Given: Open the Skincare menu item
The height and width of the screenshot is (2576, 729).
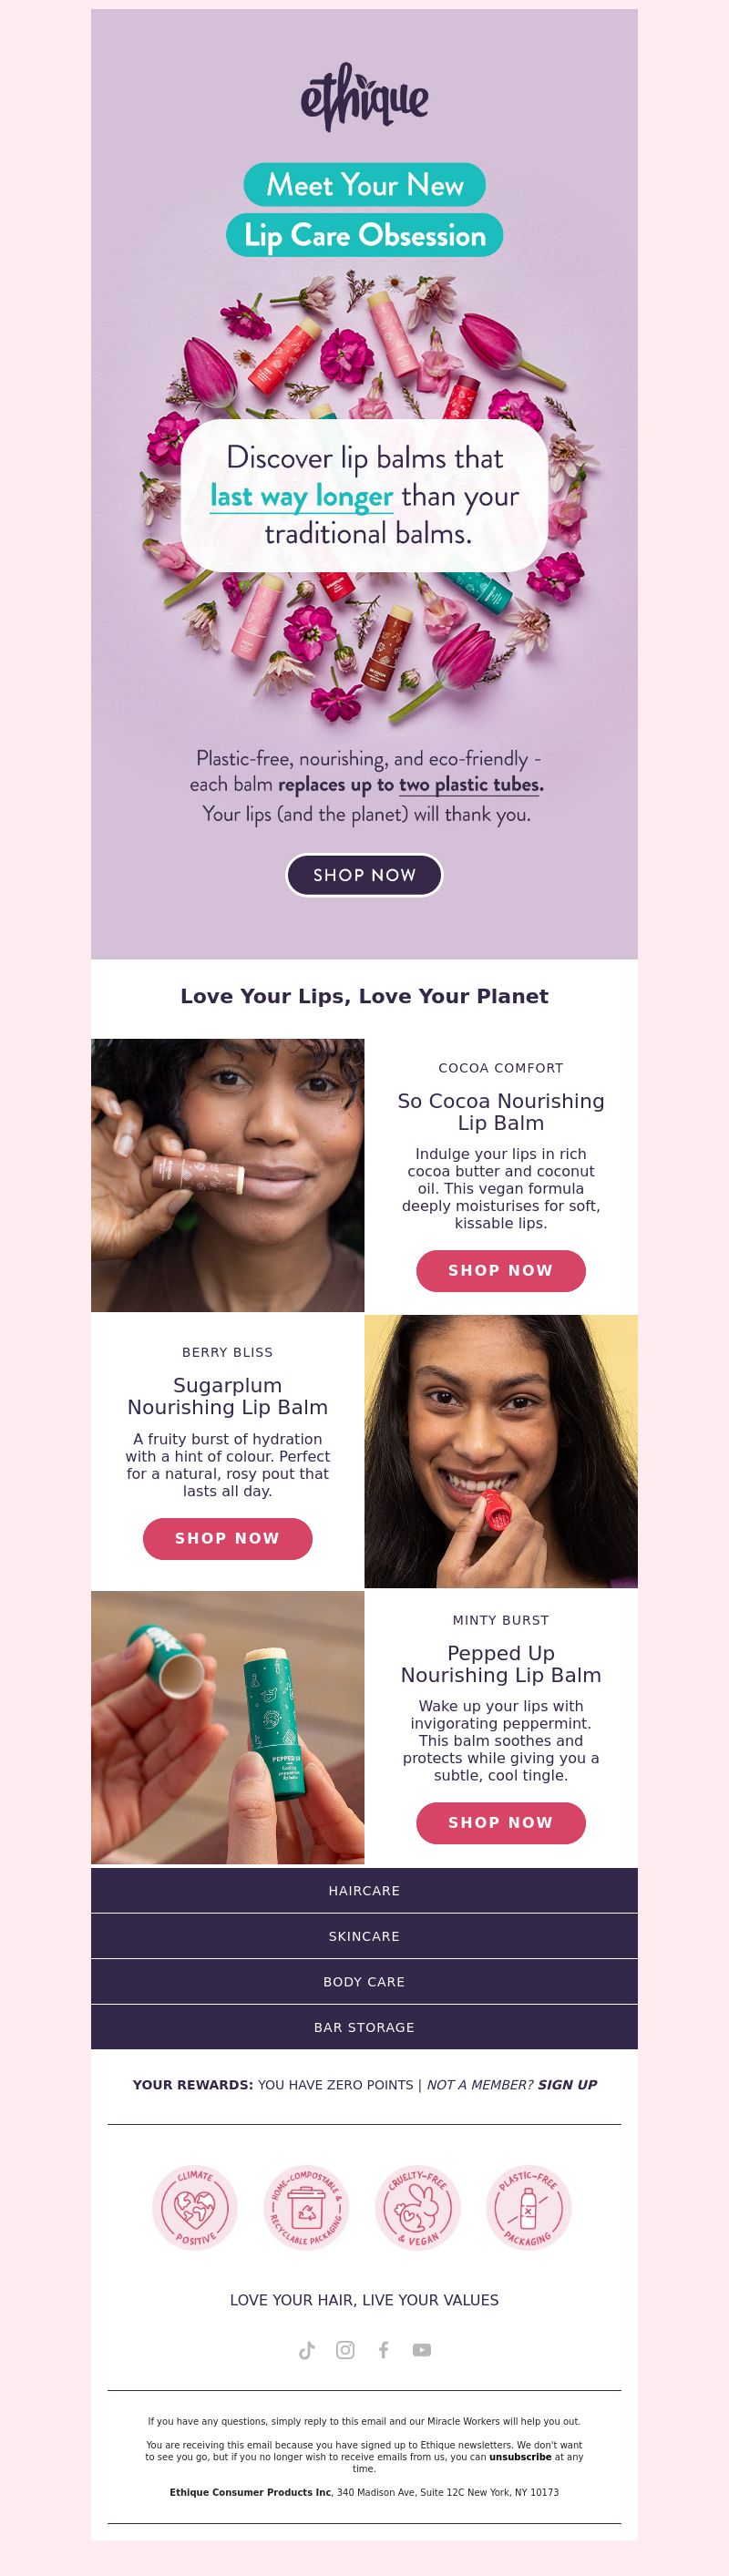Looking at the screenshot, I should [x=364, y=1936].
